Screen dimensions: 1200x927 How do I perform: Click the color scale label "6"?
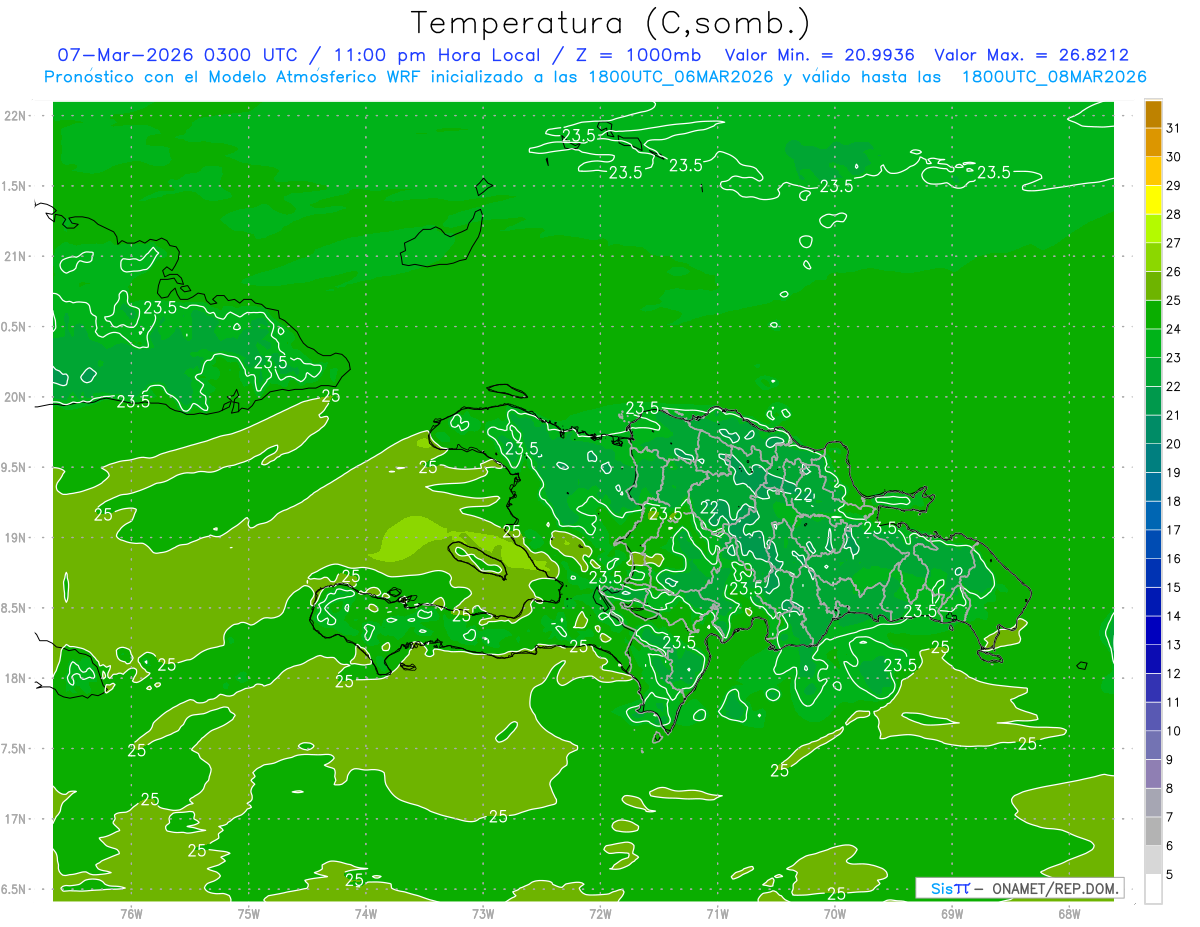[1170, 846]
